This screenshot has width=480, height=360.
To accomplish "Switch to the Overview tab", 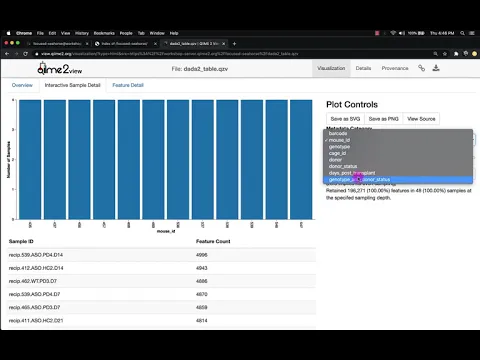I will [x=22, y=85].
